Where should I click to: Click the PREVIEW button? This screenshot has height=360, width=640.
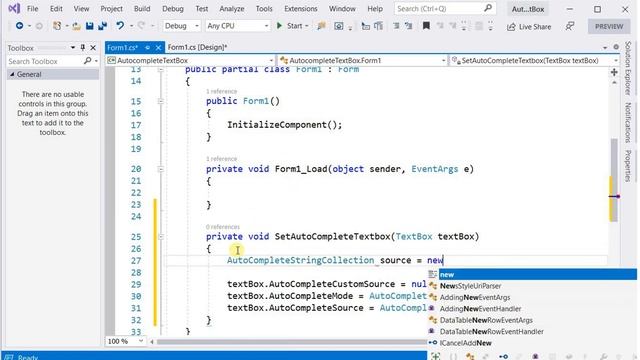pos(609,27)
